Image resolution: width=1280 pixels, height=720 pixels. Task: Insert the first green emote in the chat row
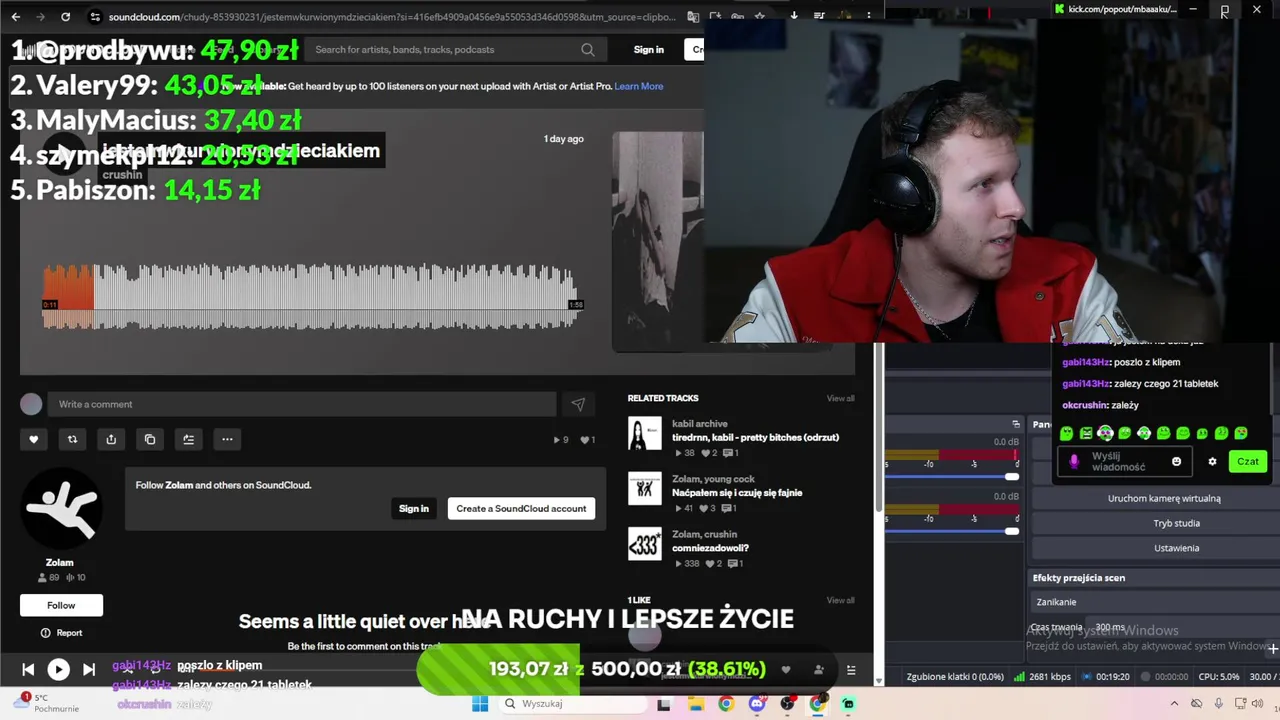pyautogui.click(x=1066, y=433)
